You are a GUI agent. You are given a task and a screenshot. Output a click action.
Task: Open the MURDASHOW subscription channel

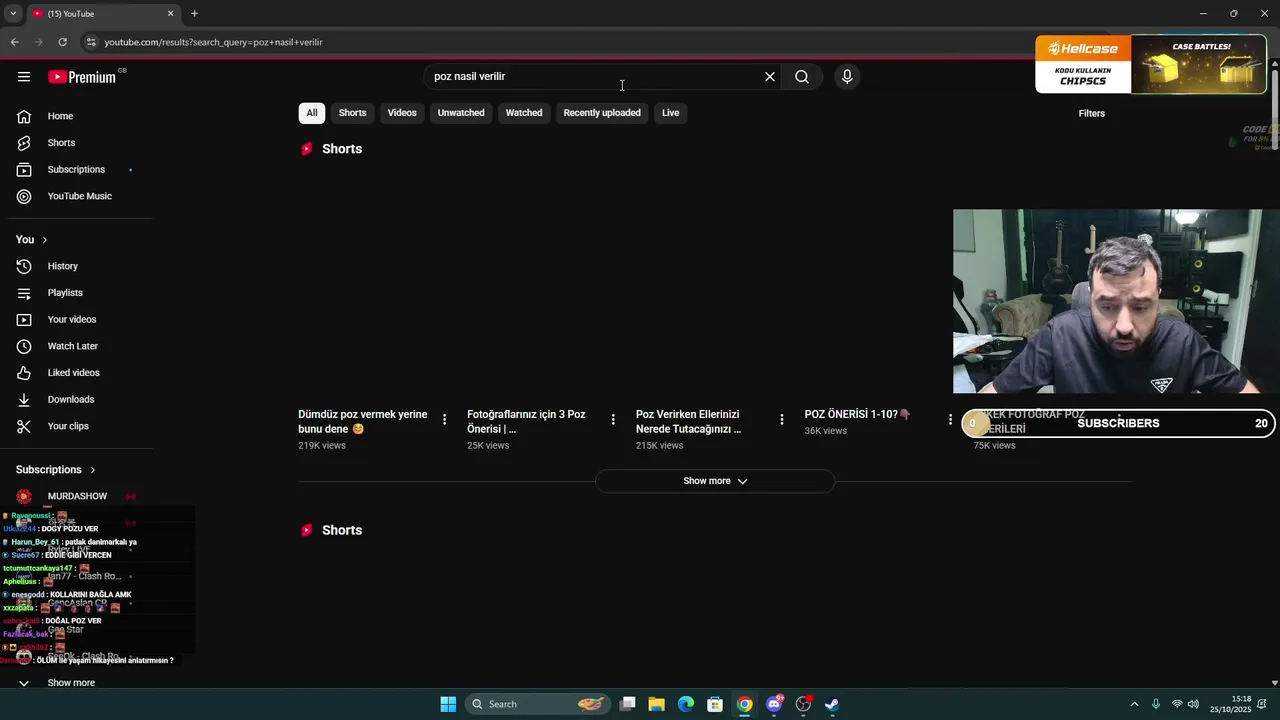coord(76,496)
